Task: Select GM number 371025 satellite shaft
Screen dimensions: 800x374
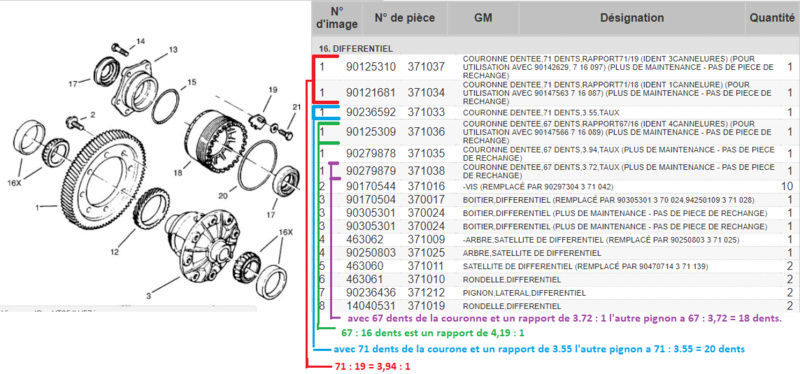Action: (x=426, y=253)
